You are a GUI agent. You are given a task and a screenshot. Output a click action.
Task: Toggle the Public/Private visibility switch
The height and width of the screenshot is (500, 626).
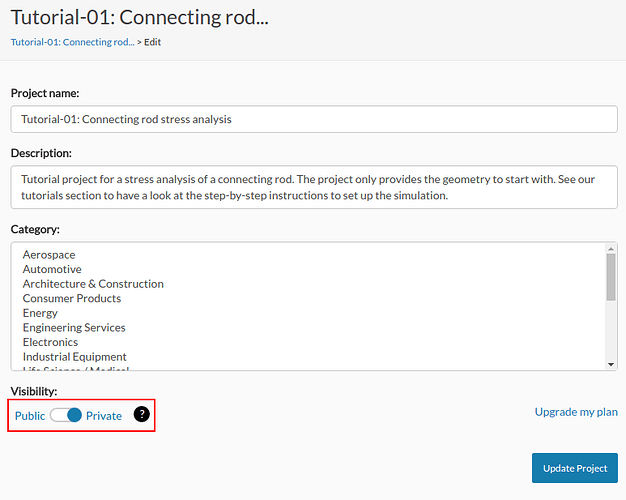[x=66, y=415]
